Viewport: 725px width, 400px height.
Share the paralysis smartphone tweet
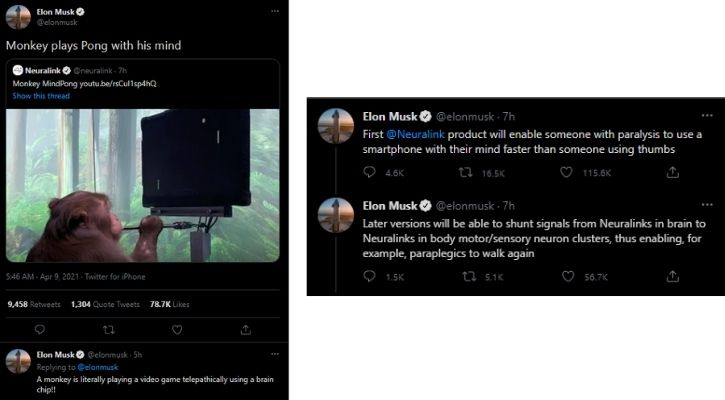(x=672, y=173)
